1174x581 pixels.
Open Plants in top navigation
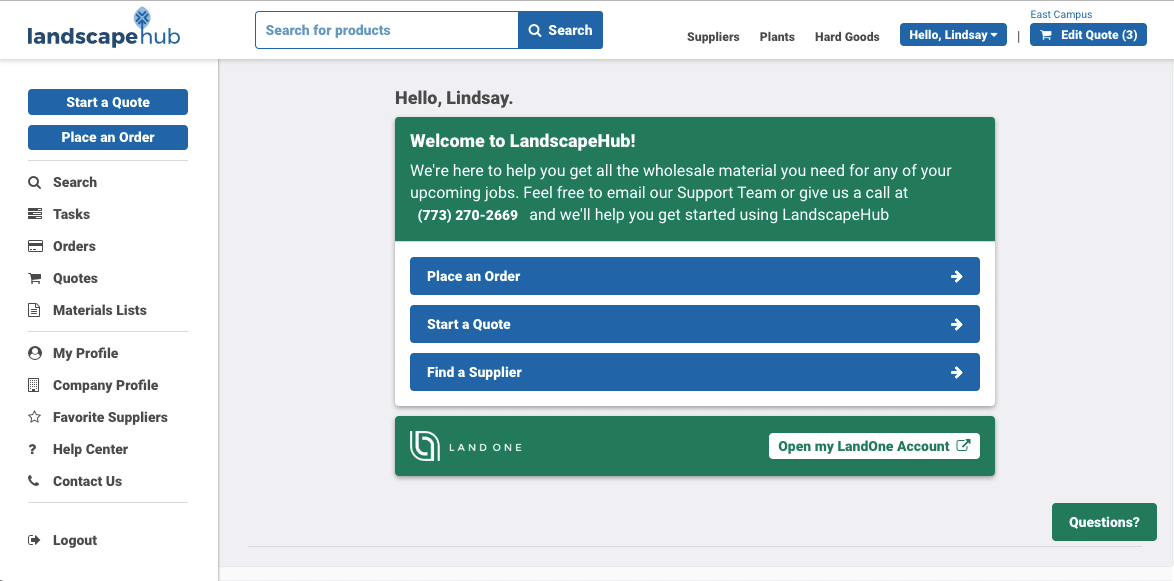coord(777,37)
